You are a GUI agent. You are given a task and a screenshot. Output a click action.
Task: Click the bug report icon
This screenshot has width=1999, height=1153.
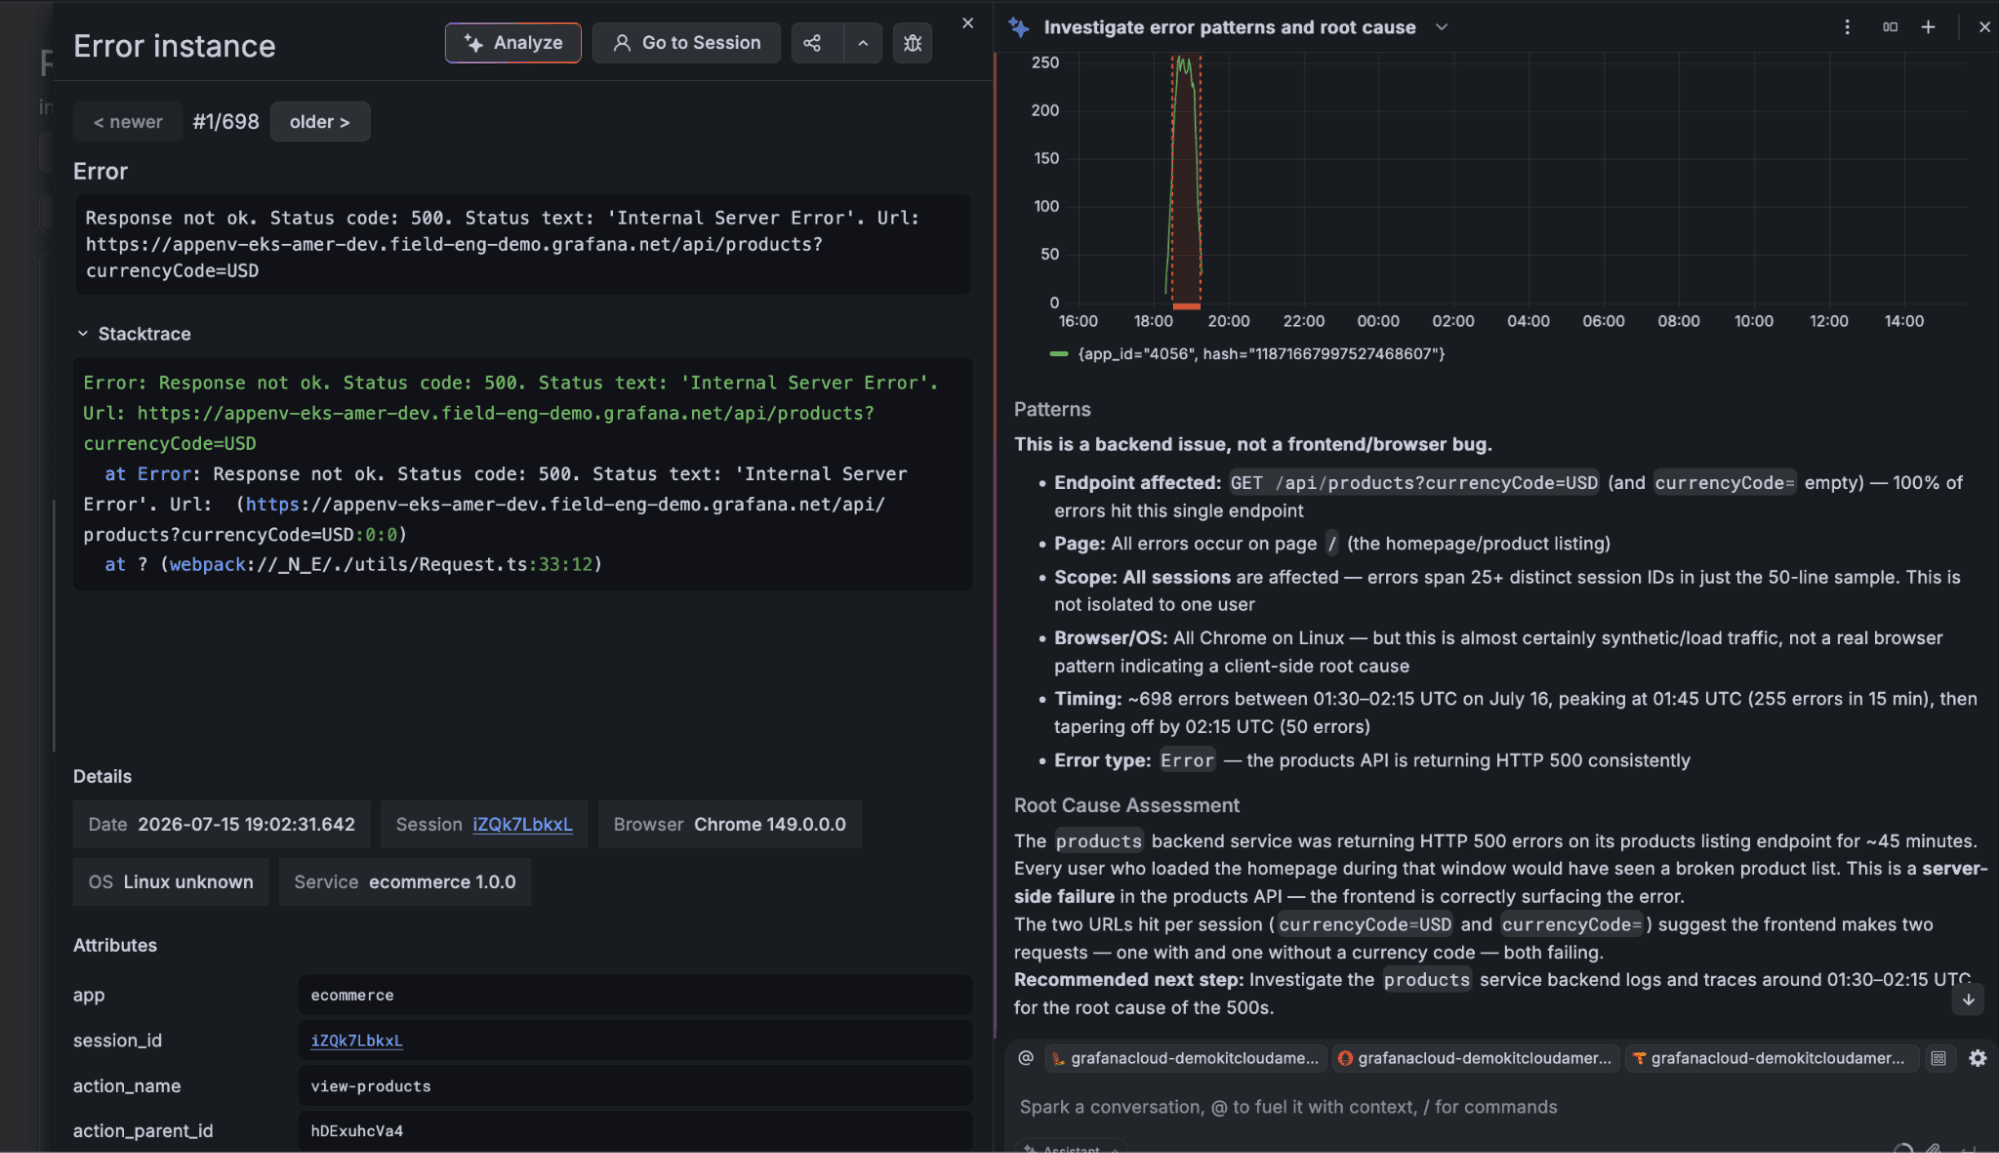(912, 43)
